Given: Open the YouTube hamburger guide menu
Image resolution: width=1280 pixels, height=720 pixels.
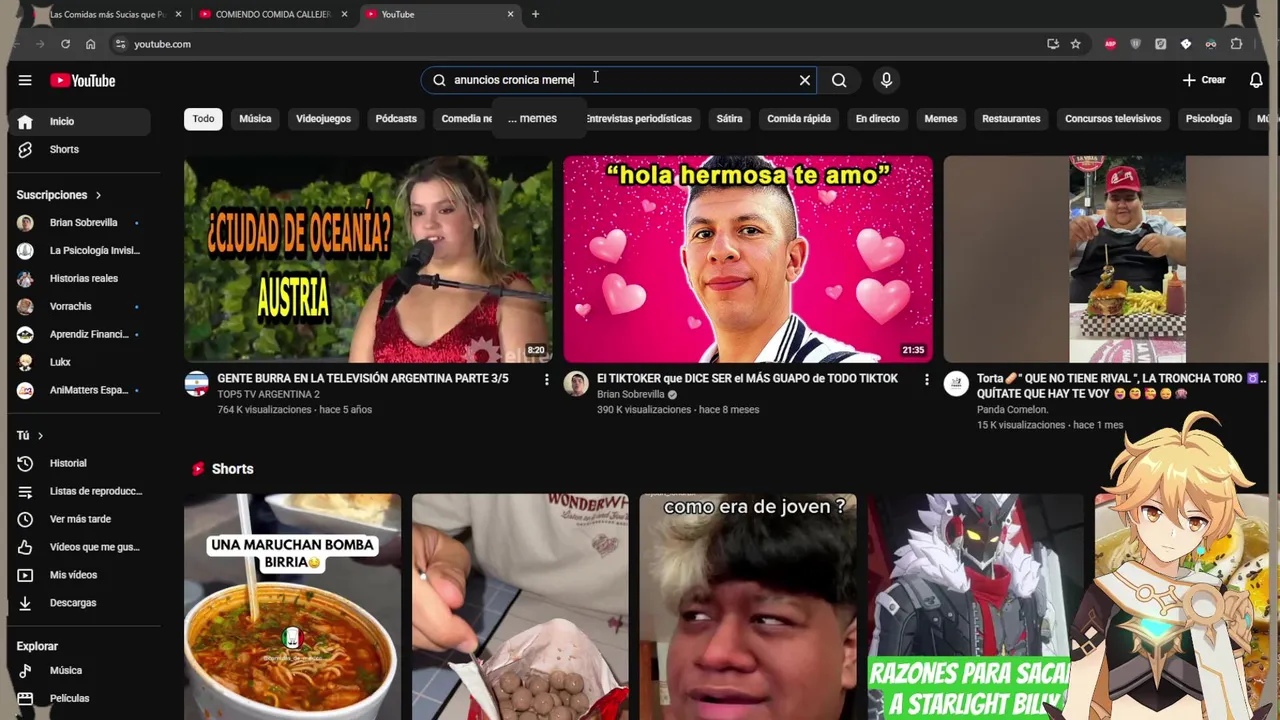Looking at the screenshot, I should (x=25, y=80).
